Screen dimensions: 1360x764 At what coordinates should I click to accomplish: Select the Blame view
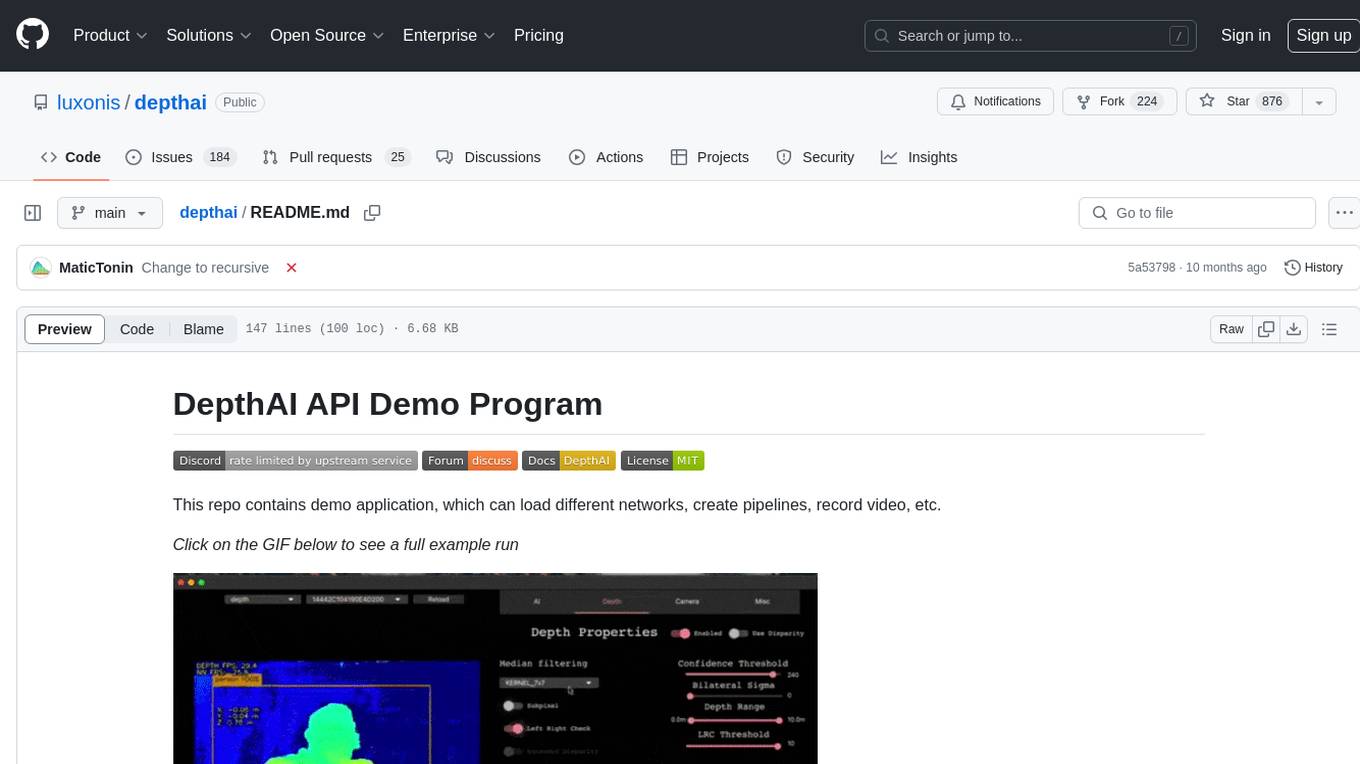coord(203,329)
